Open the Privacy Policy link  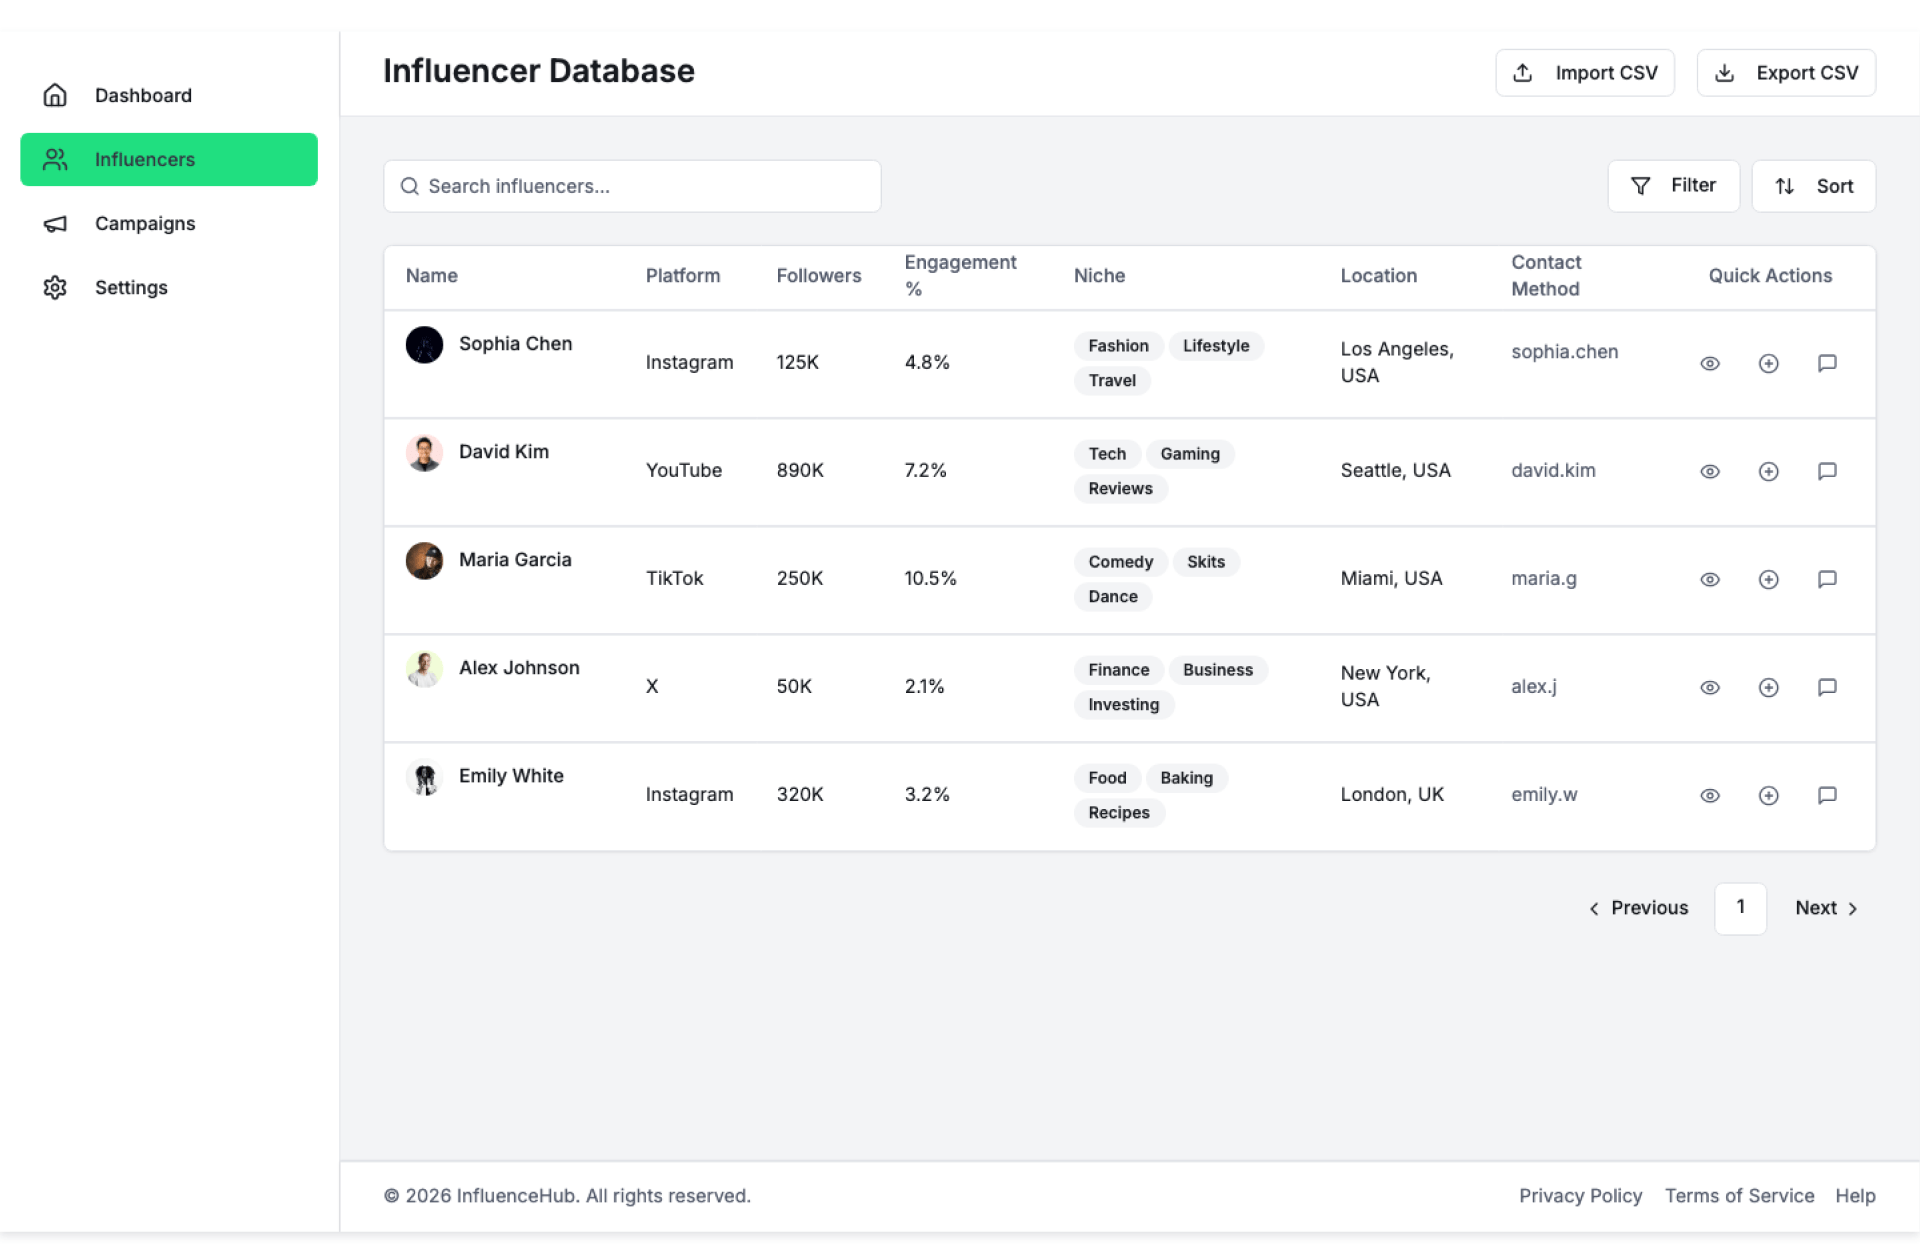[1580, 1196]
